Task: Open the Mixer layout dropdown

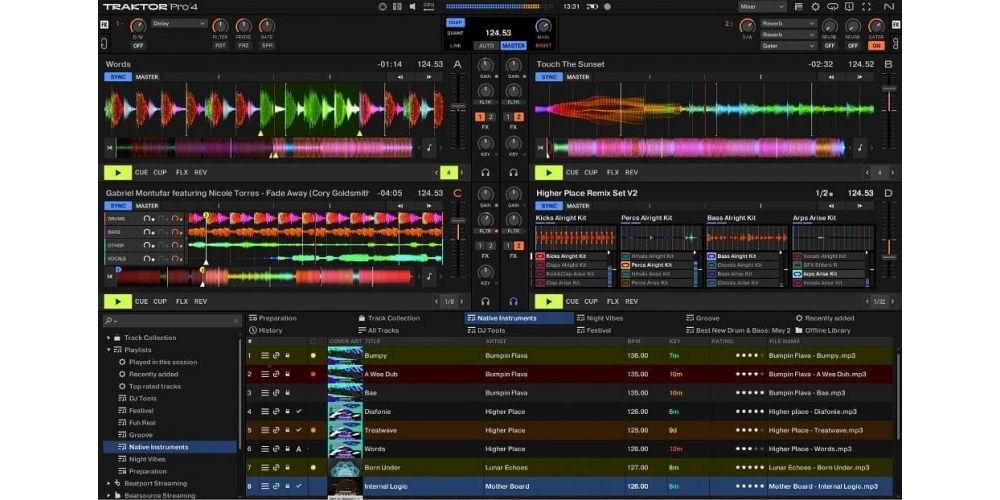Action: click(x=762, y=6)
